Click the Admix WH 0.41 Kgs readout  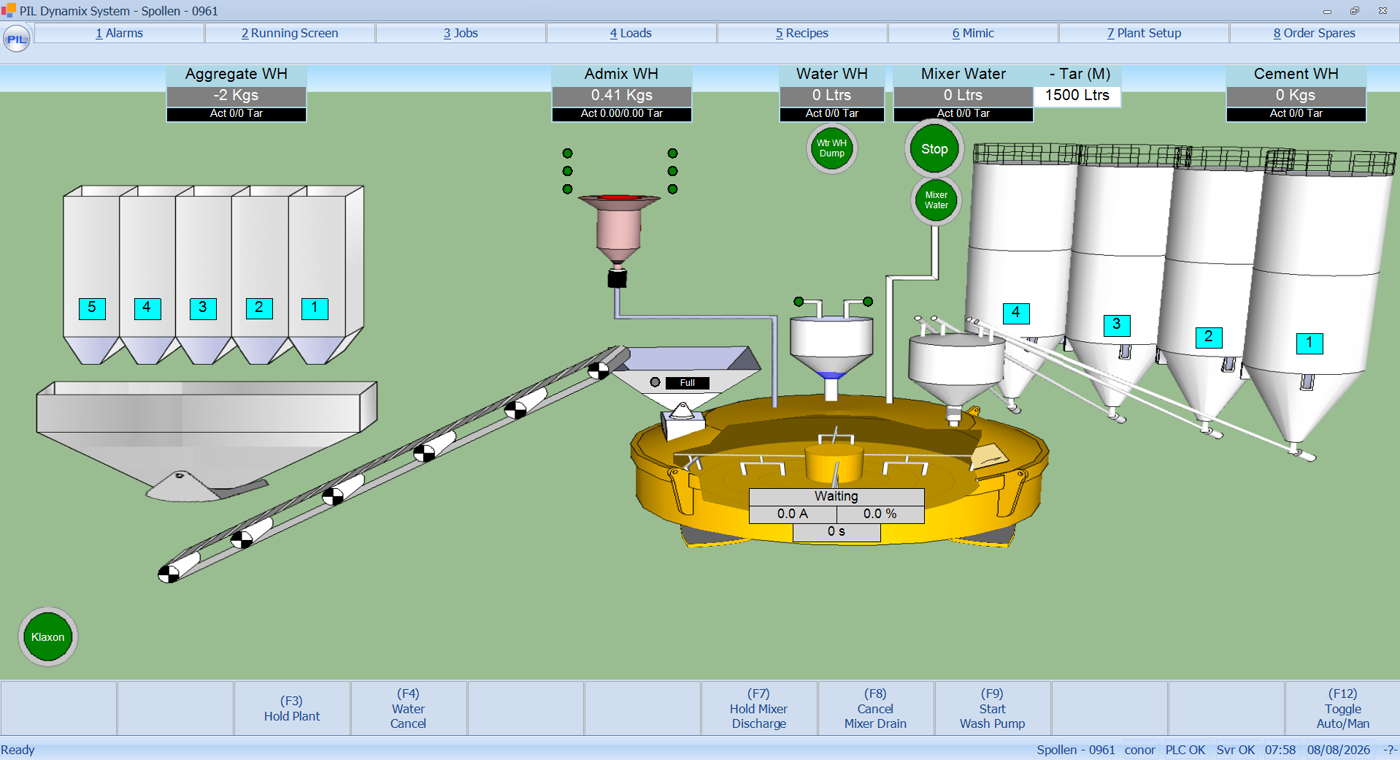(x=622, y=95)
